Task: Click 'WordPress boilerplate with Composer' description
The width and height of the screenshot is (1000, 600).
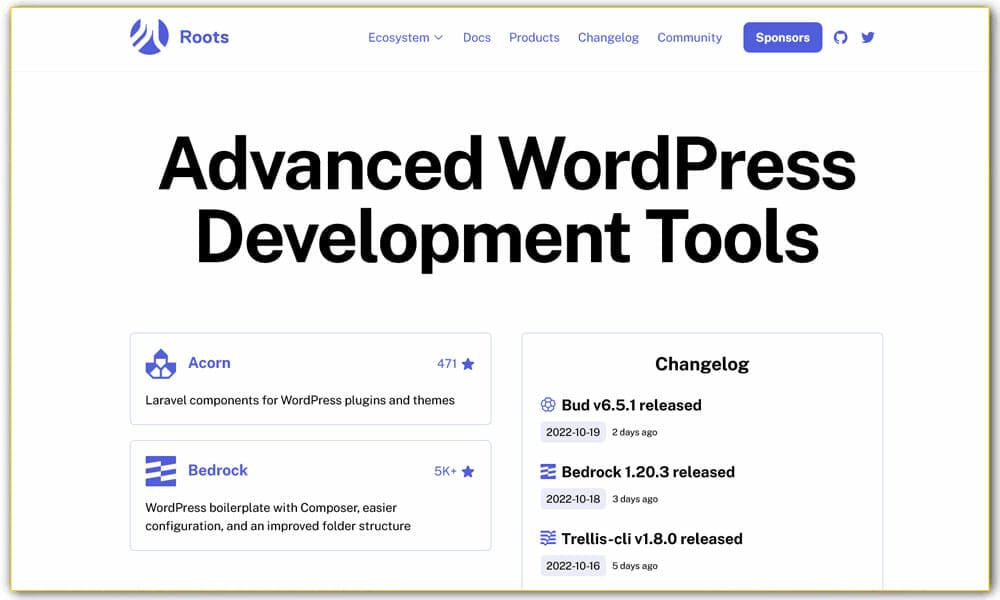Action: point(278,516)
